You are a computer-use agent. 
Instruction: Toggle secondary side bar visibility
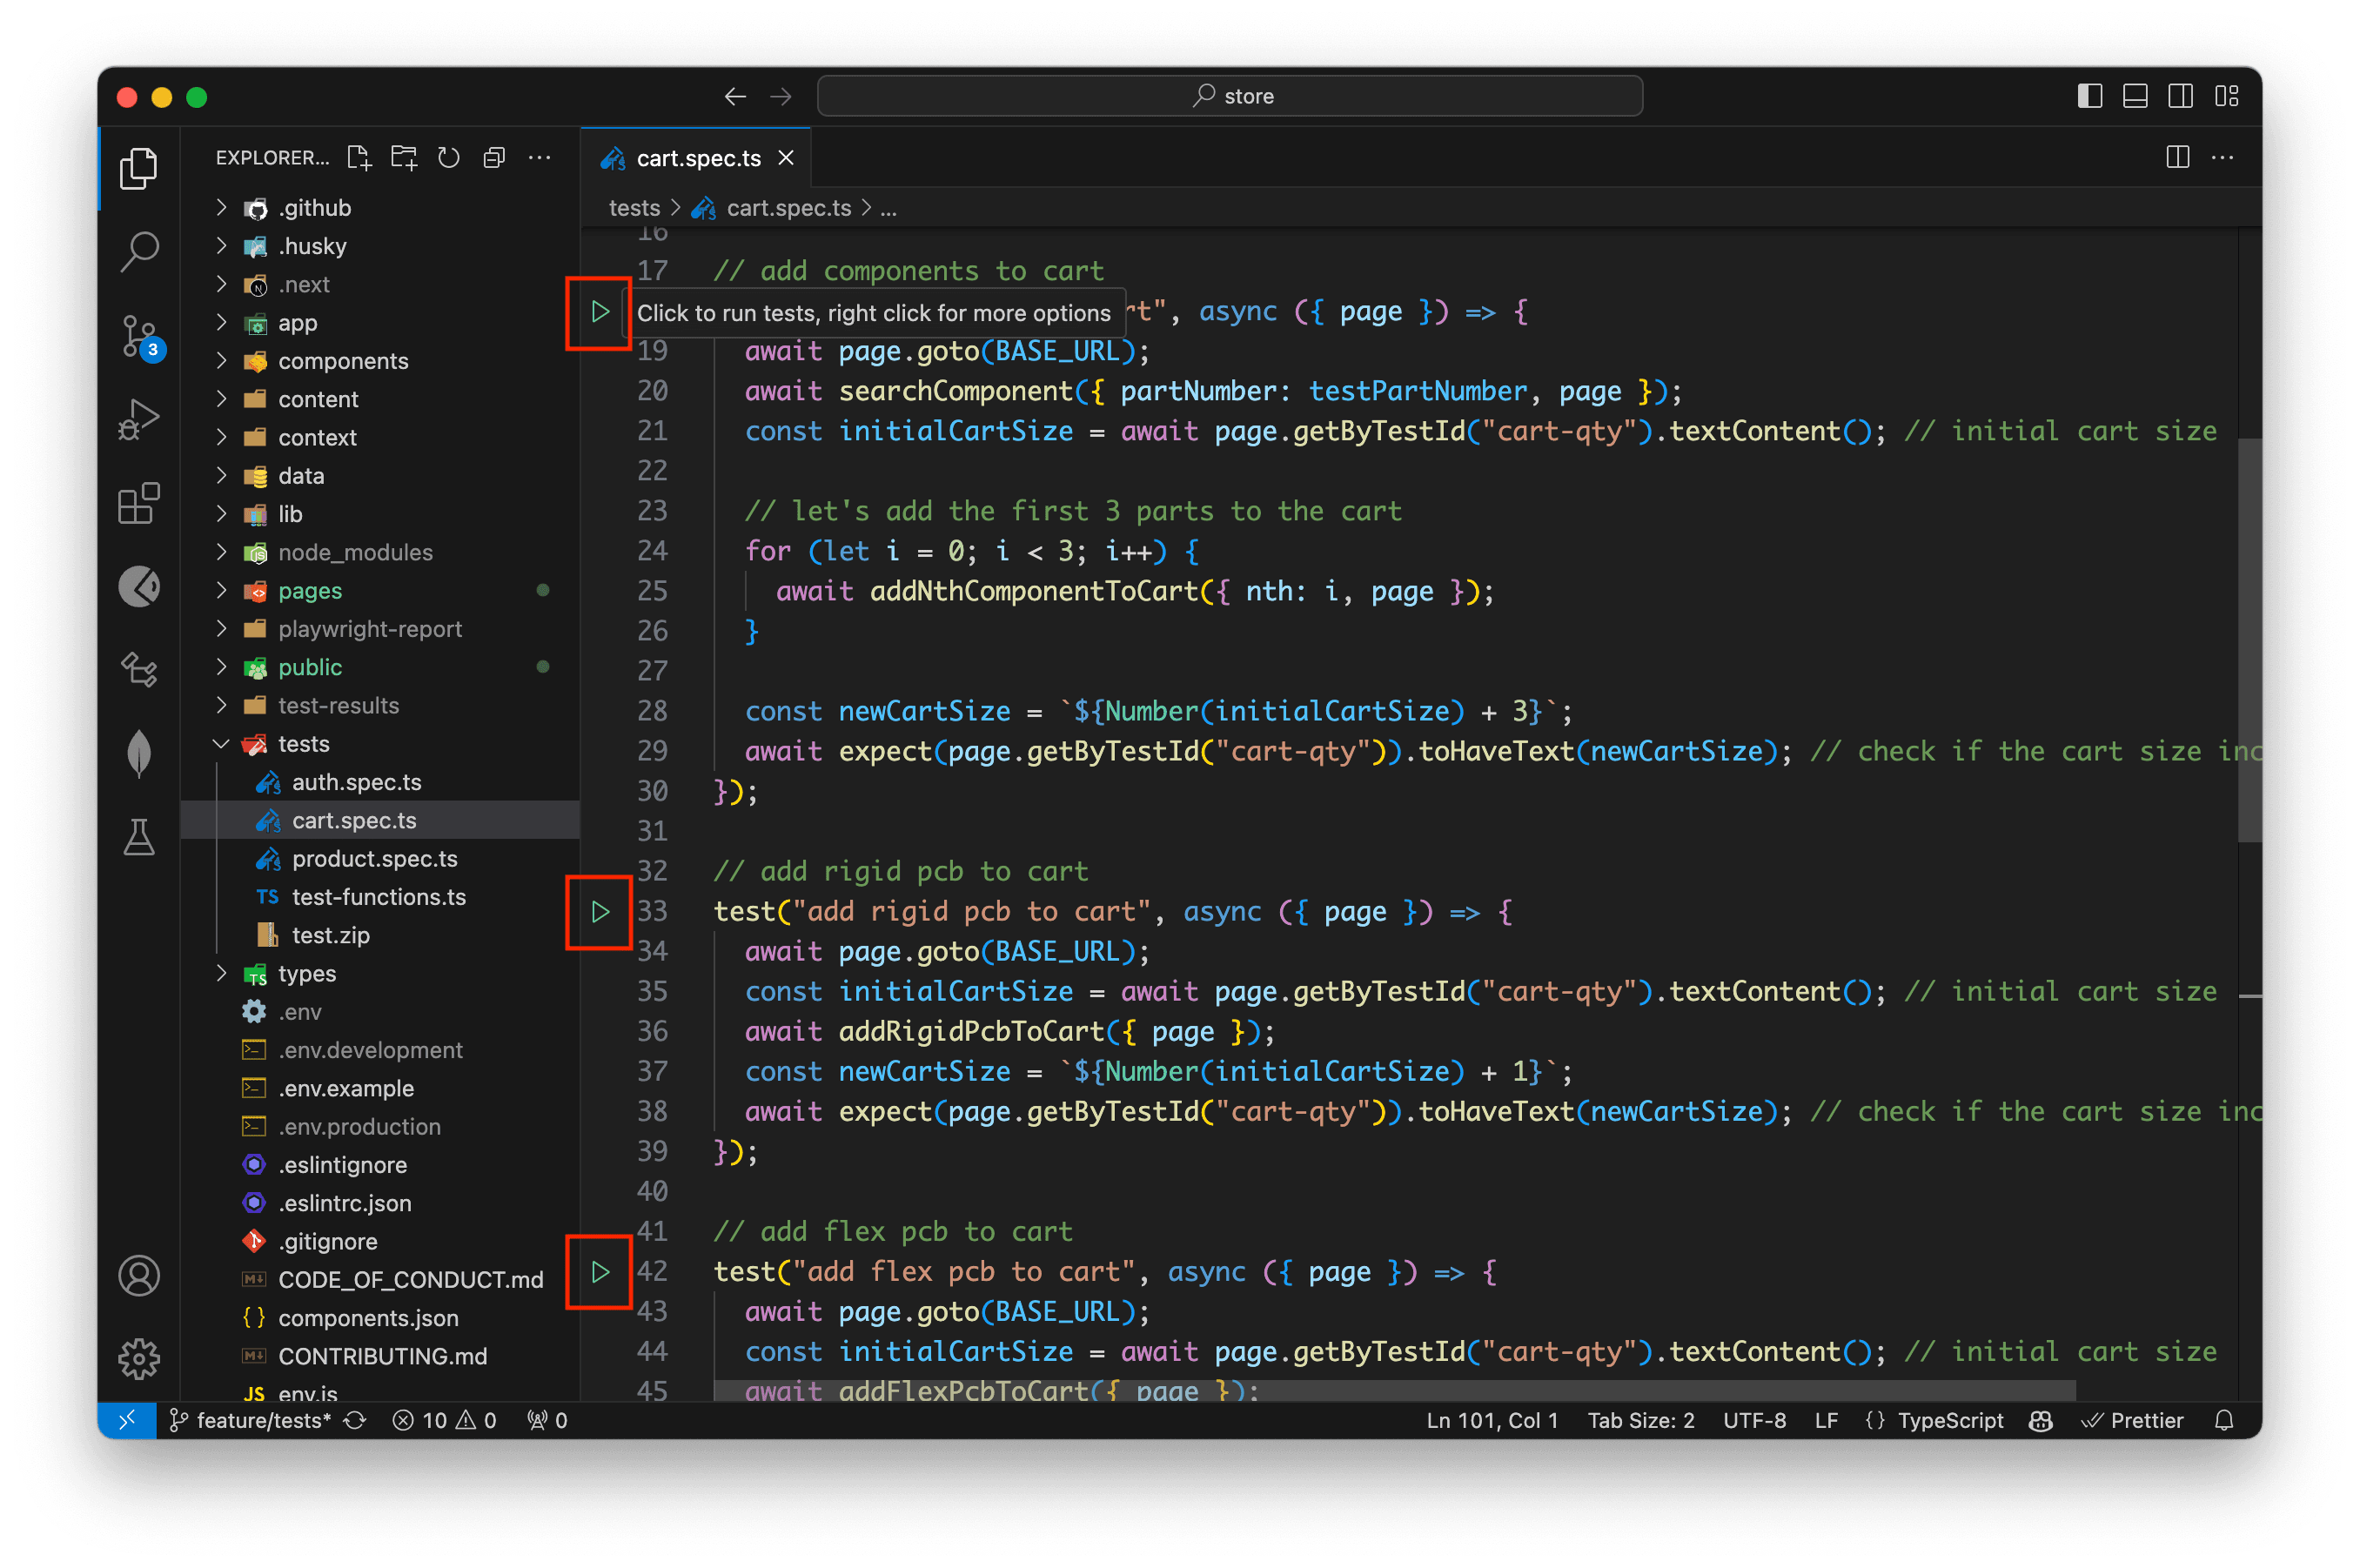click(x=2180, y=96)
